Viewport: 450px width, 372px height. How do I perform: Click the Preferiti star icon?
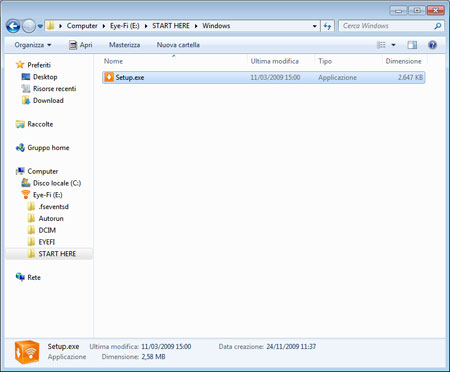pyautogui.click(x=20, y=64)
